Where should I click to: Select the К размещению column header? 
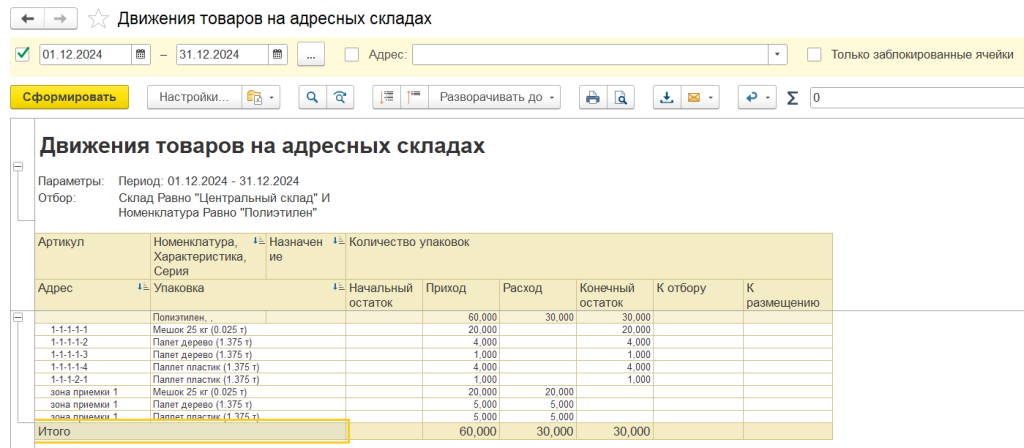point(788,295)
